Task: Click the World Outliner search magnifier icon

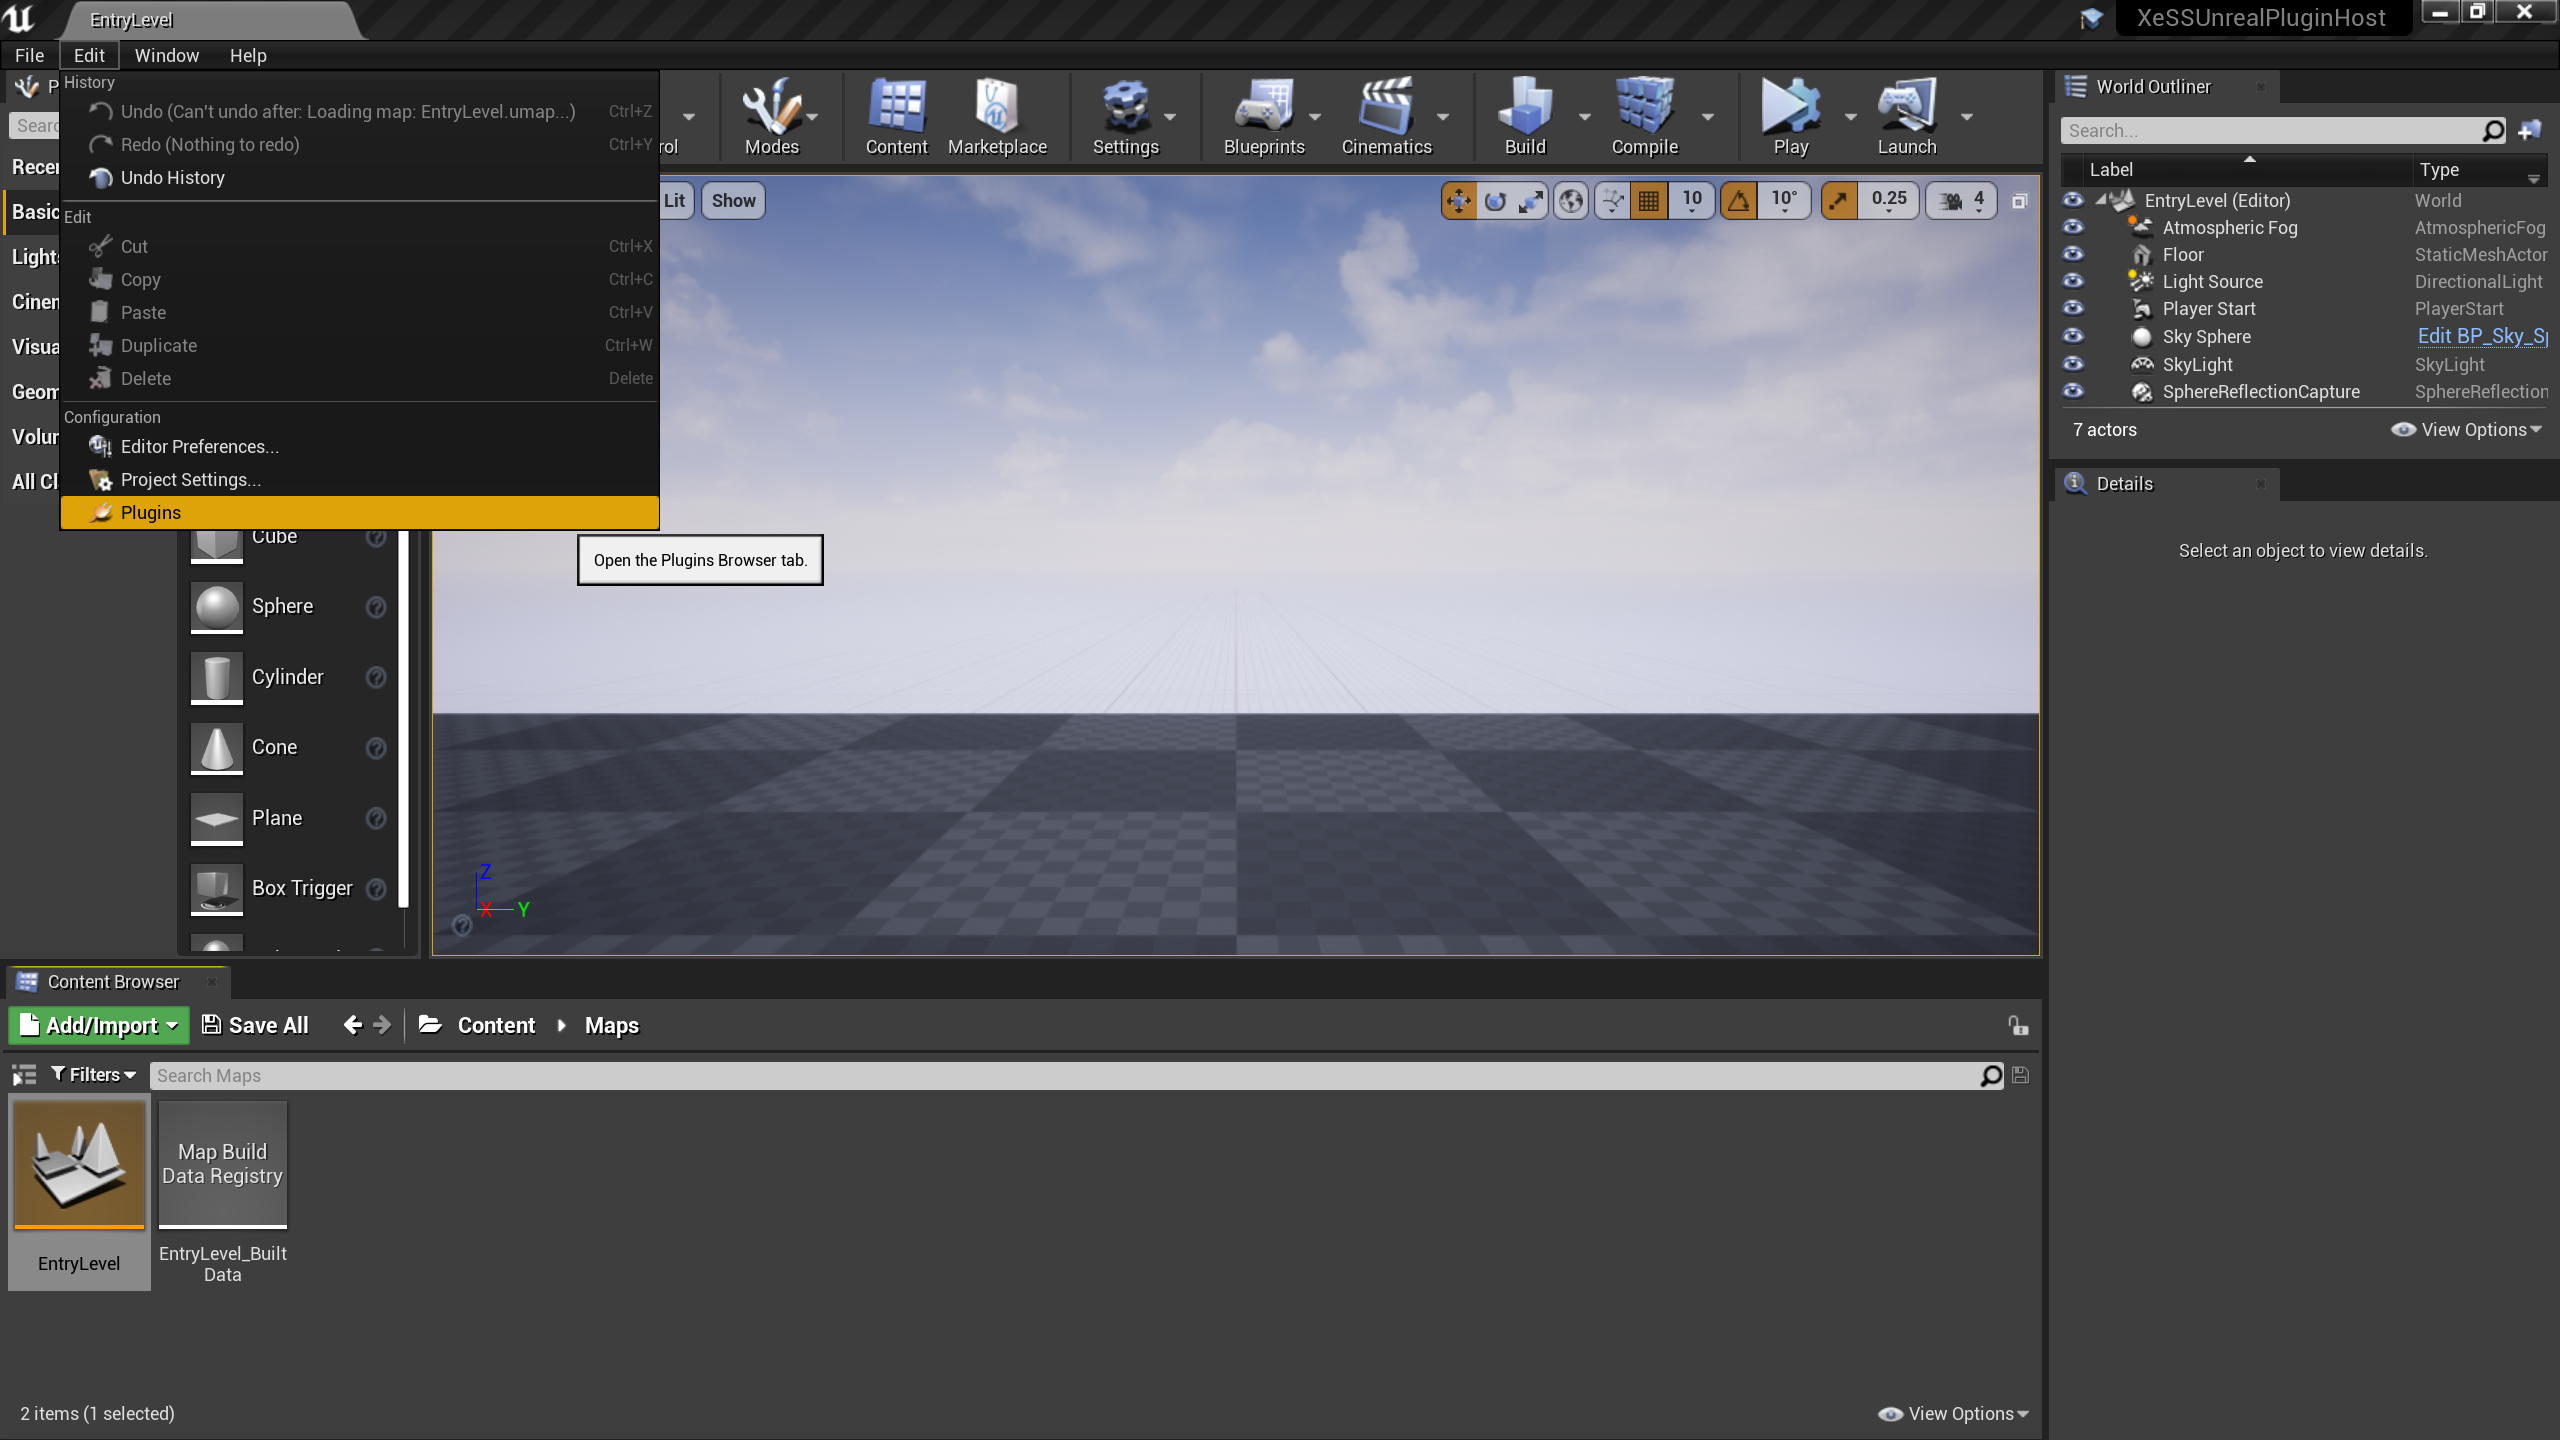Action: (x=2493, y=130)
